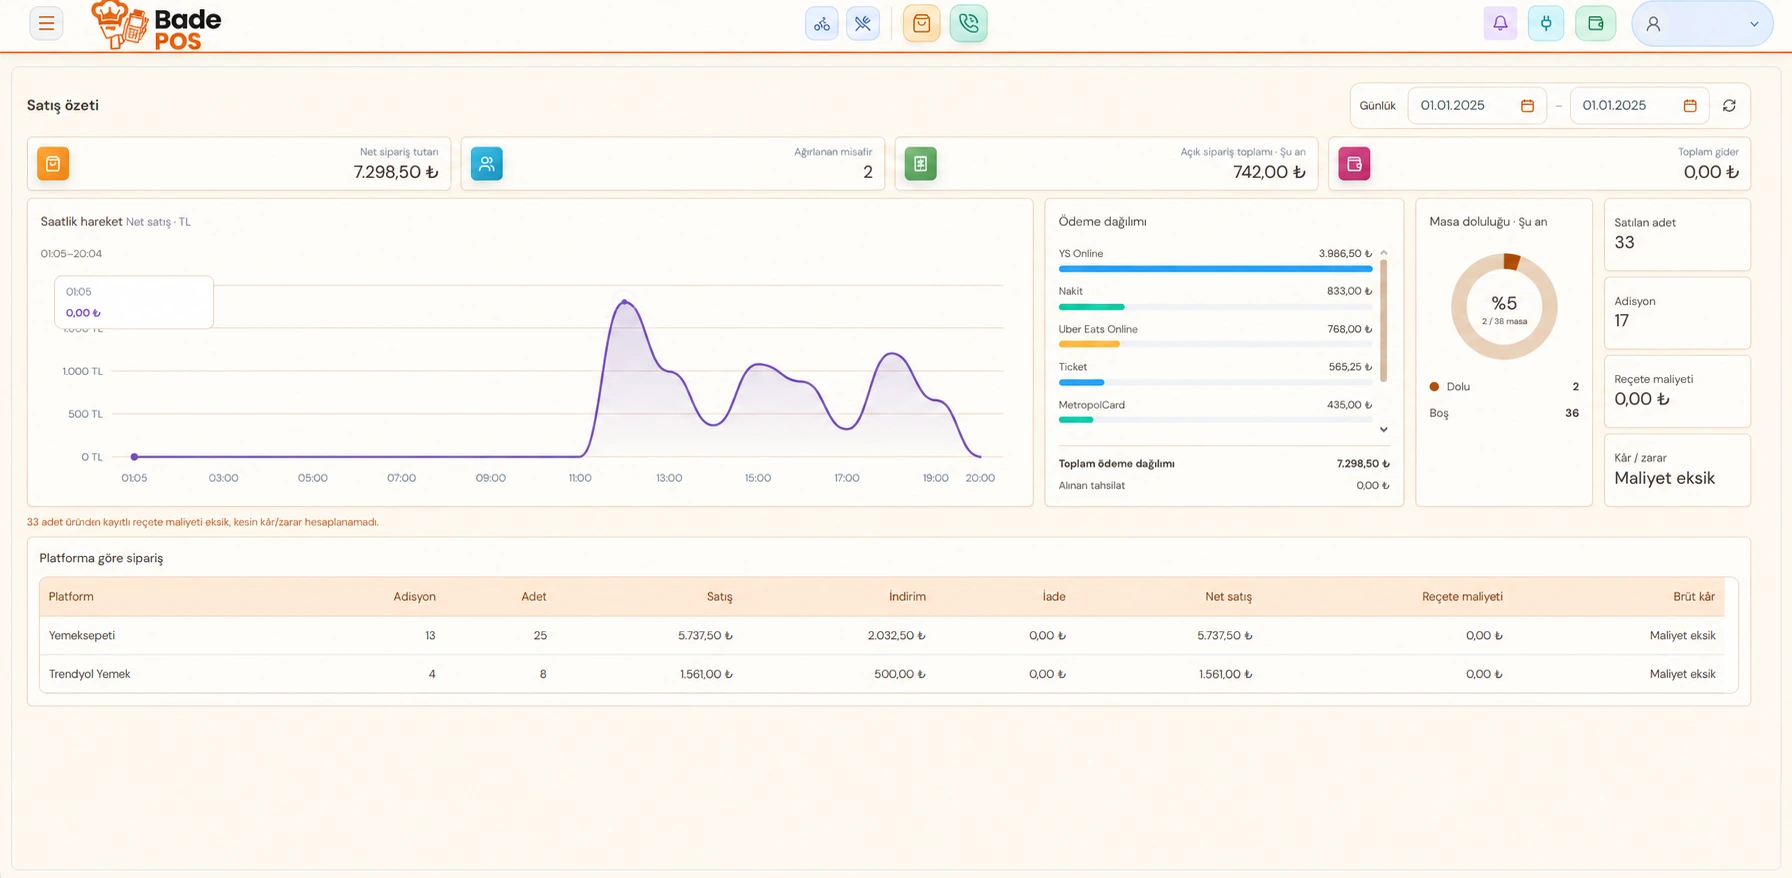Click the table occupancy donut chart
Viewport: 1792px width, 878px height.
[1504, 307]
